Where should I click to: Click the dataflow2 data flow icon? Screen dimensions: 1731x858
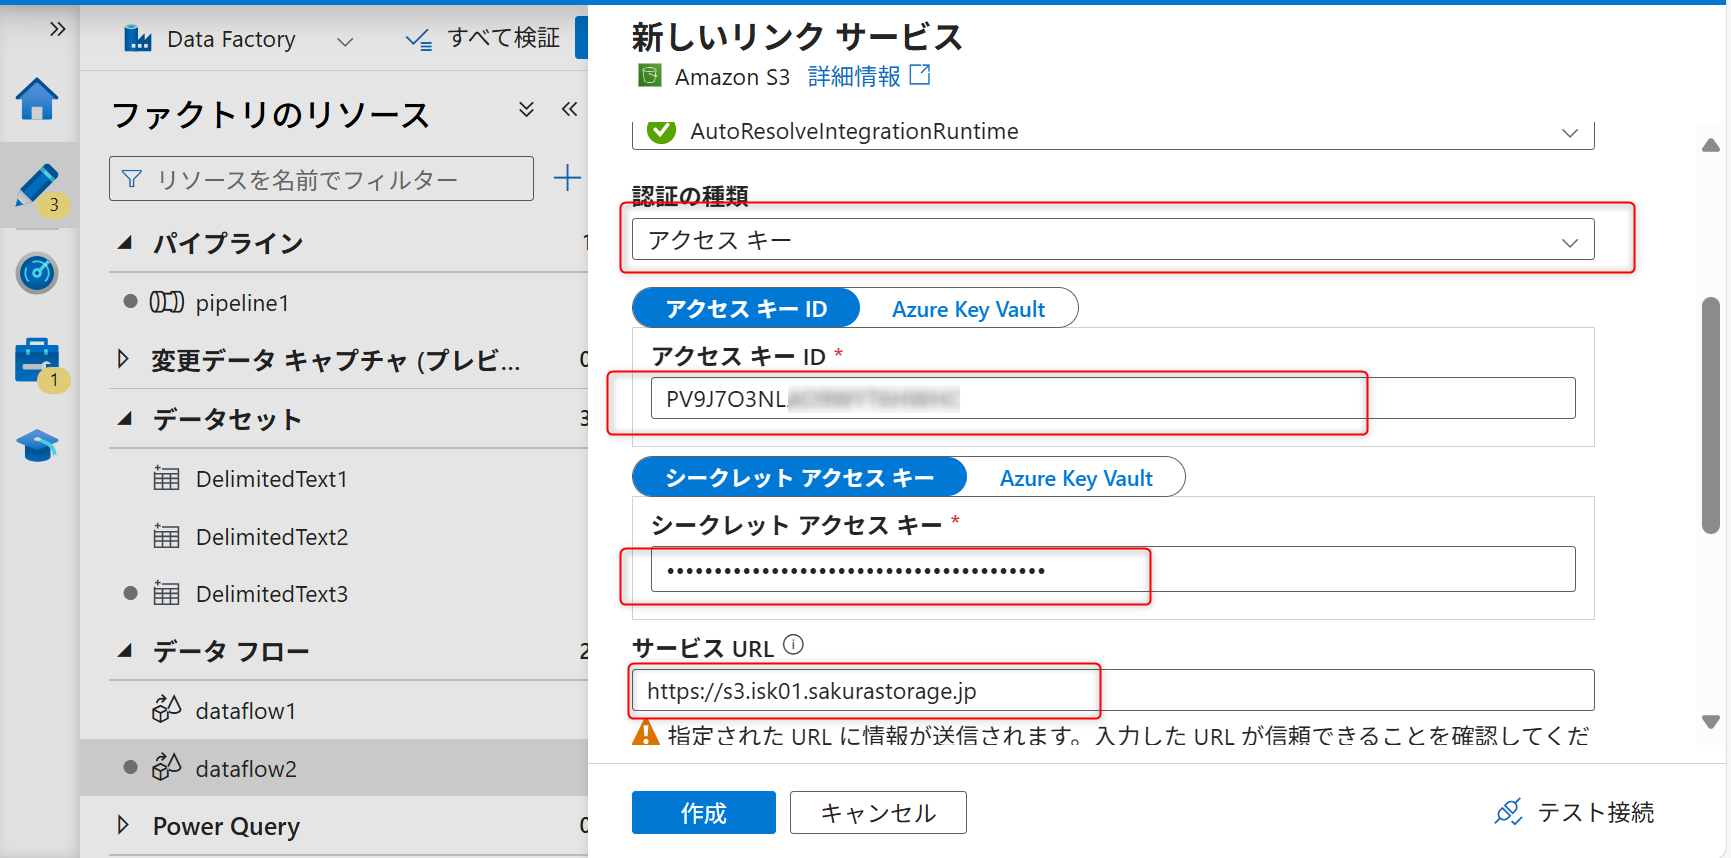[166, 767]
